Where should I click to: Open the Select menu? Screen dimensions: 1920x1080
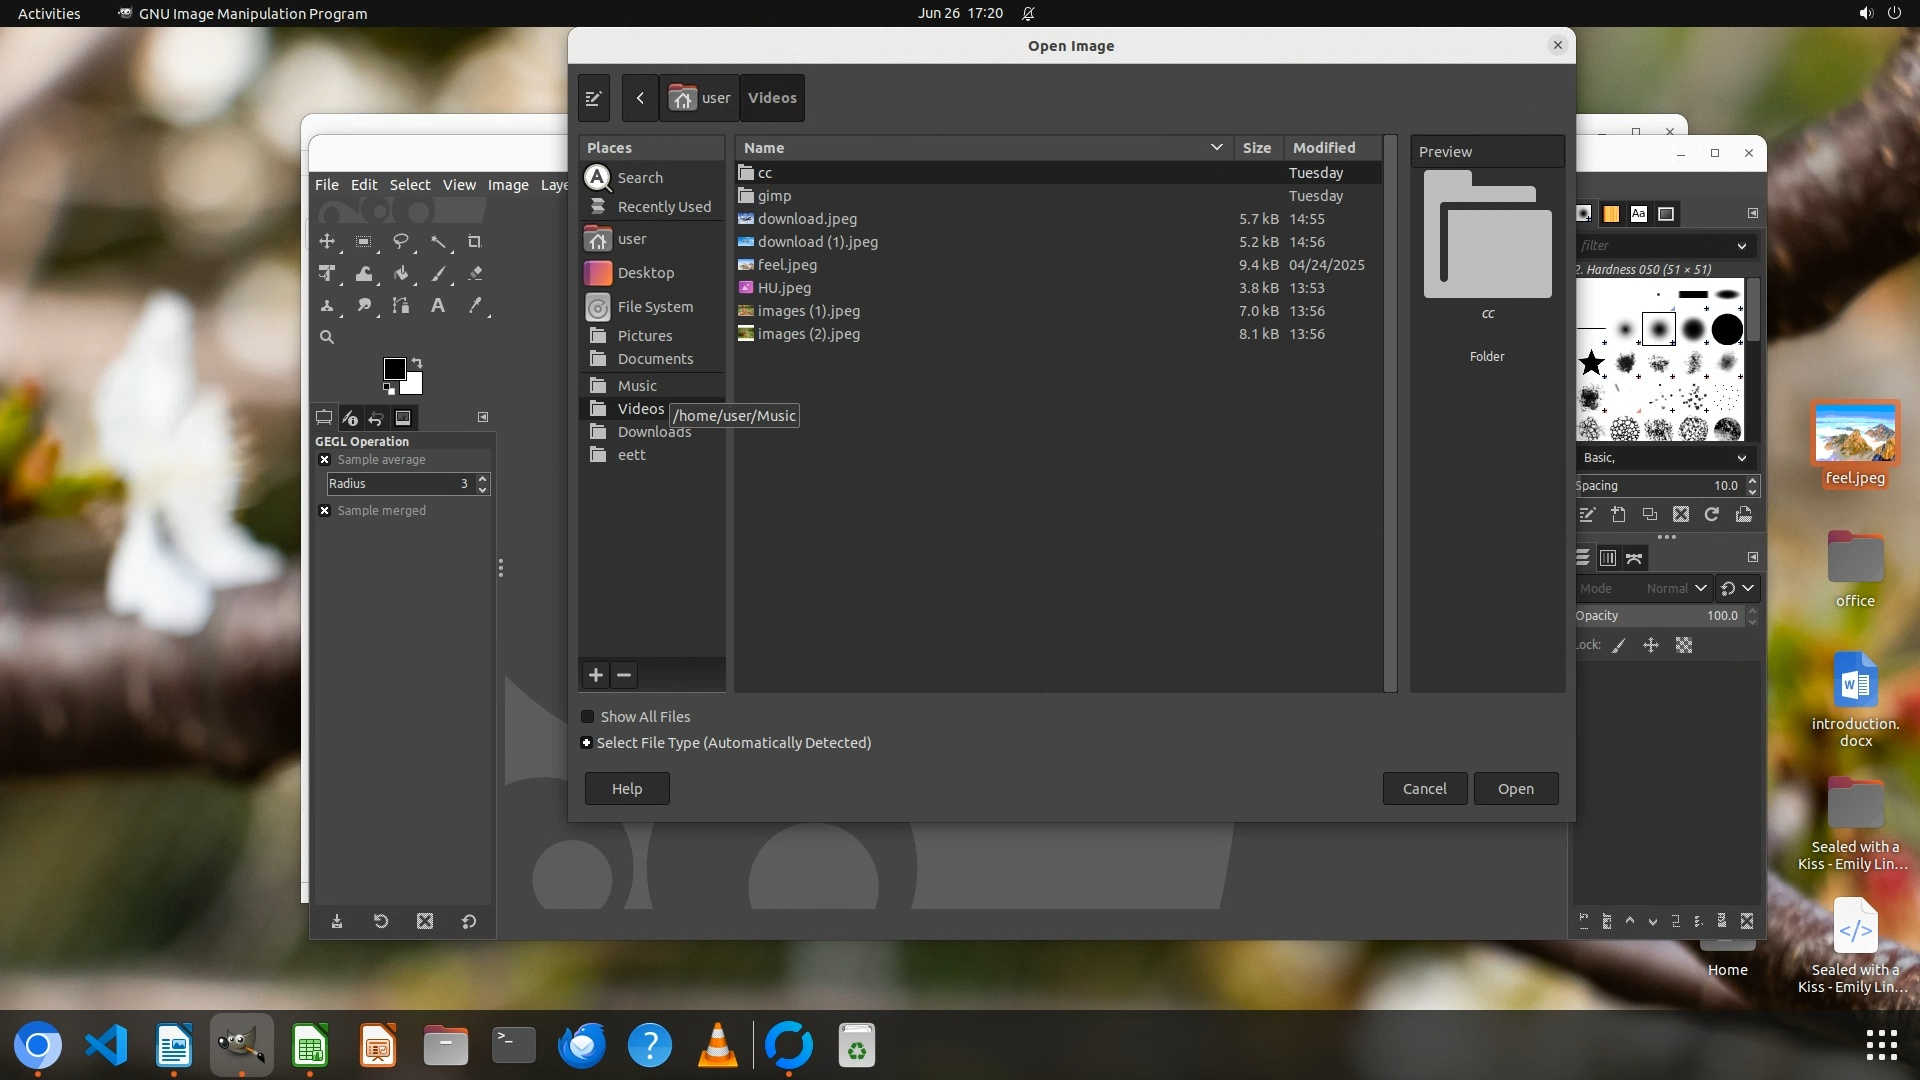tap(410, 185)
